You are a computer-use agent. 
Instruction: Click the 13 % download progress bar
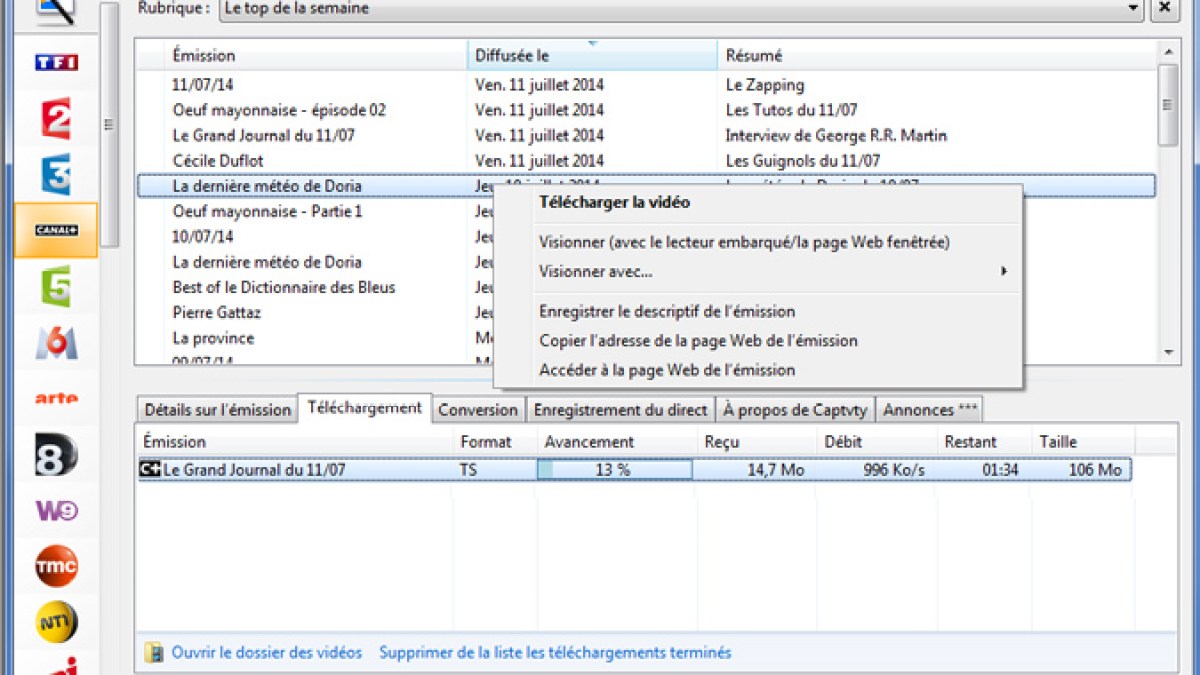[x=615, y=470]
